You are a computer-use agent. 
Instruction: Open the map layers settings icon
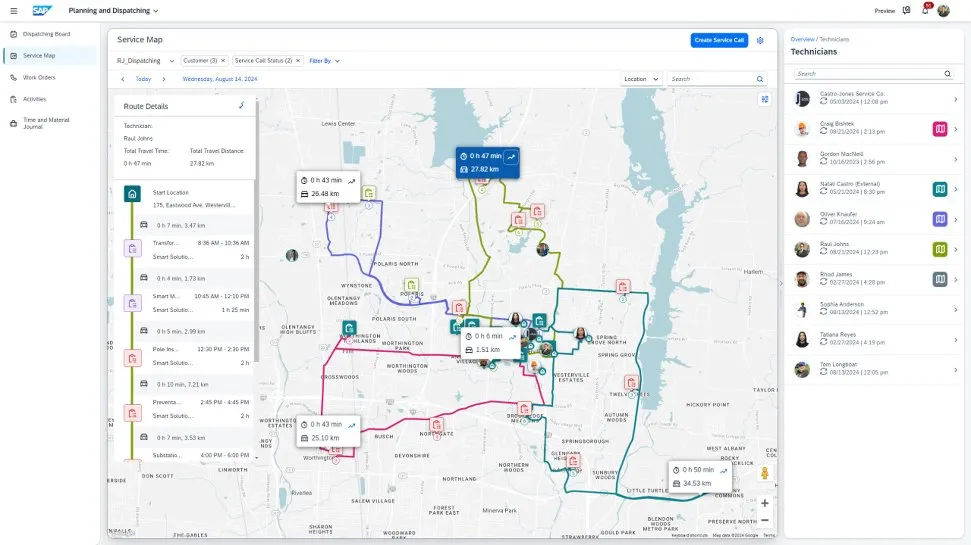click(x=765, y=99)
